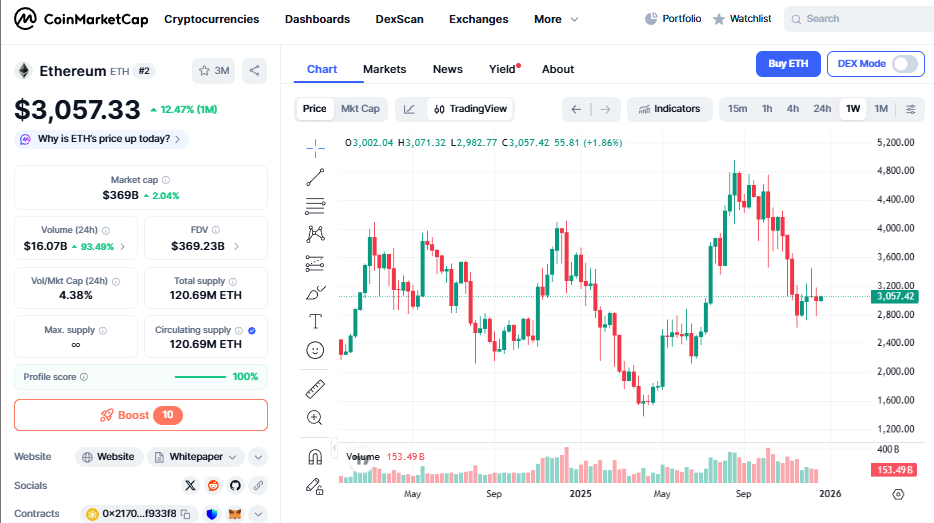The image size is (934, 523).
Task: Set the chart interval to 15m
Action: [737, 109]
